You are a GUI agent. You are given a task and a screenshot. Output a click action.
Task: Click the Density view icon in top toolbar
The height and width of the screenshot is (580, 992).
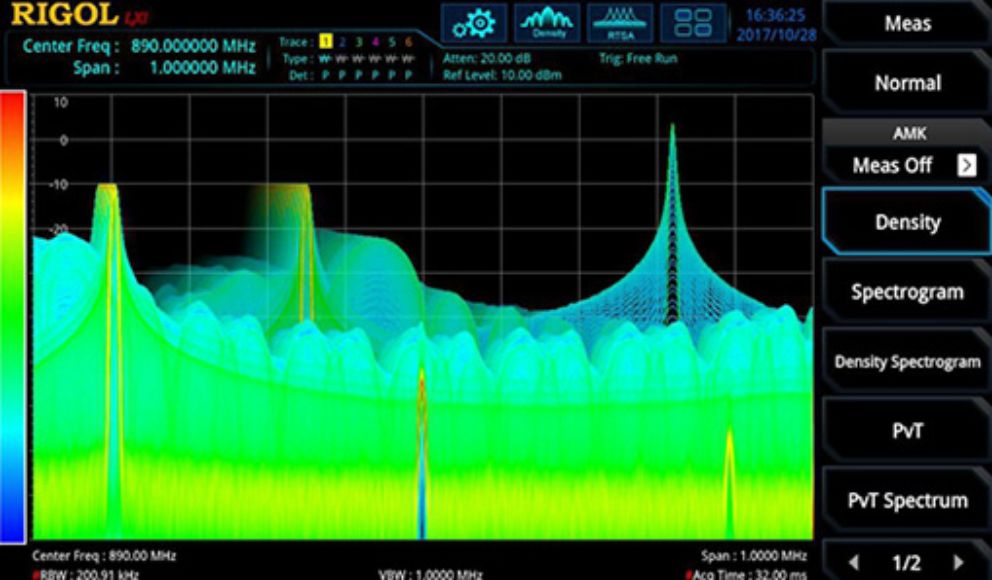tap(547, 23)
